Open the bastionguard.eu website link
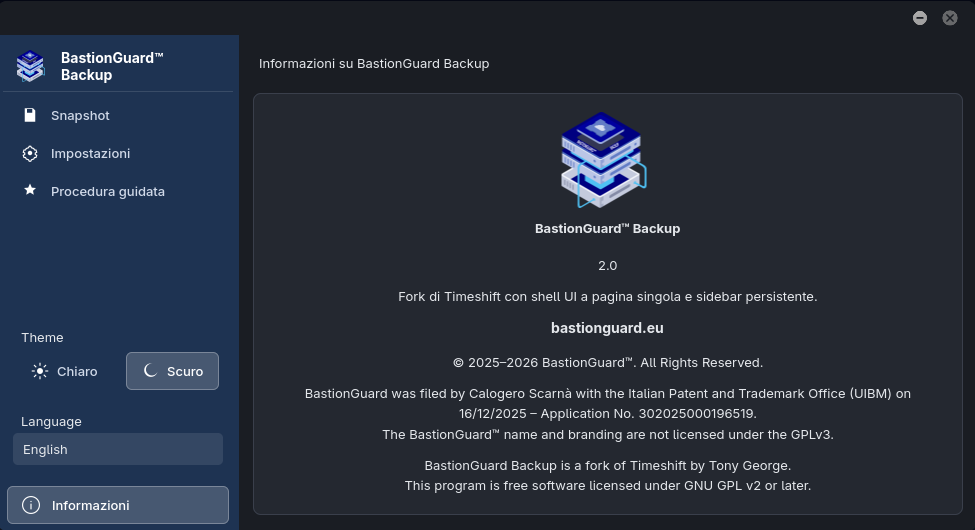The width and height of the screenshot is (975, 530). pyautogui.click(x=607, y=328)
